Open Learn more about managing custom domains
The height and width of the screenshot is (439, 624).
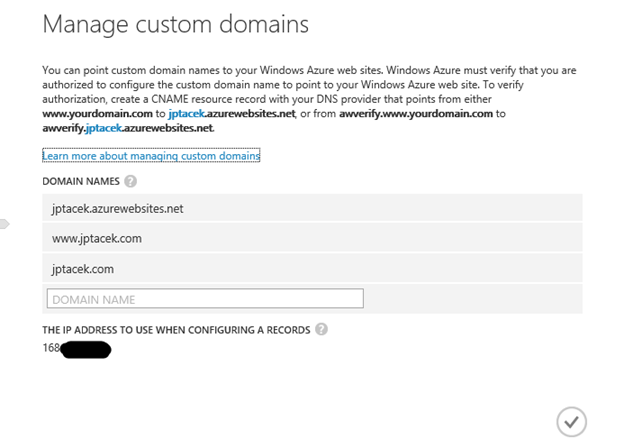click(151, 156)
